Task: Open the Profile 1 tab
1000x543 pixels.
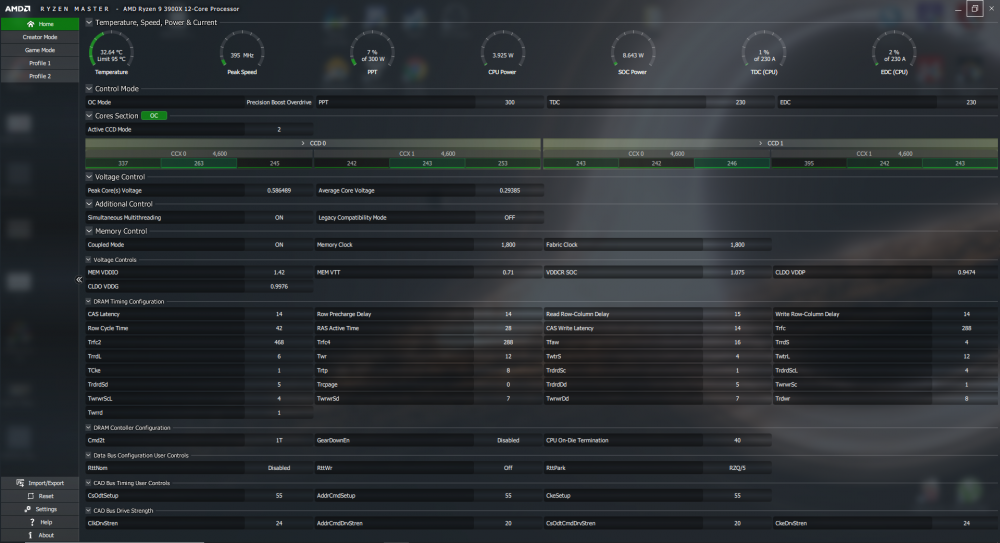Action: point(40,63)
